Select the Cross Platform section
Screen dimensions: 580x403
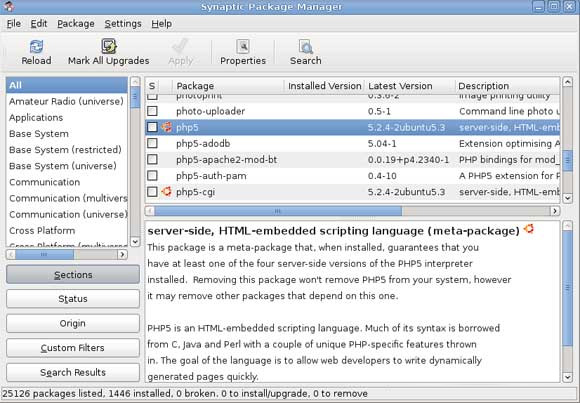67,231
